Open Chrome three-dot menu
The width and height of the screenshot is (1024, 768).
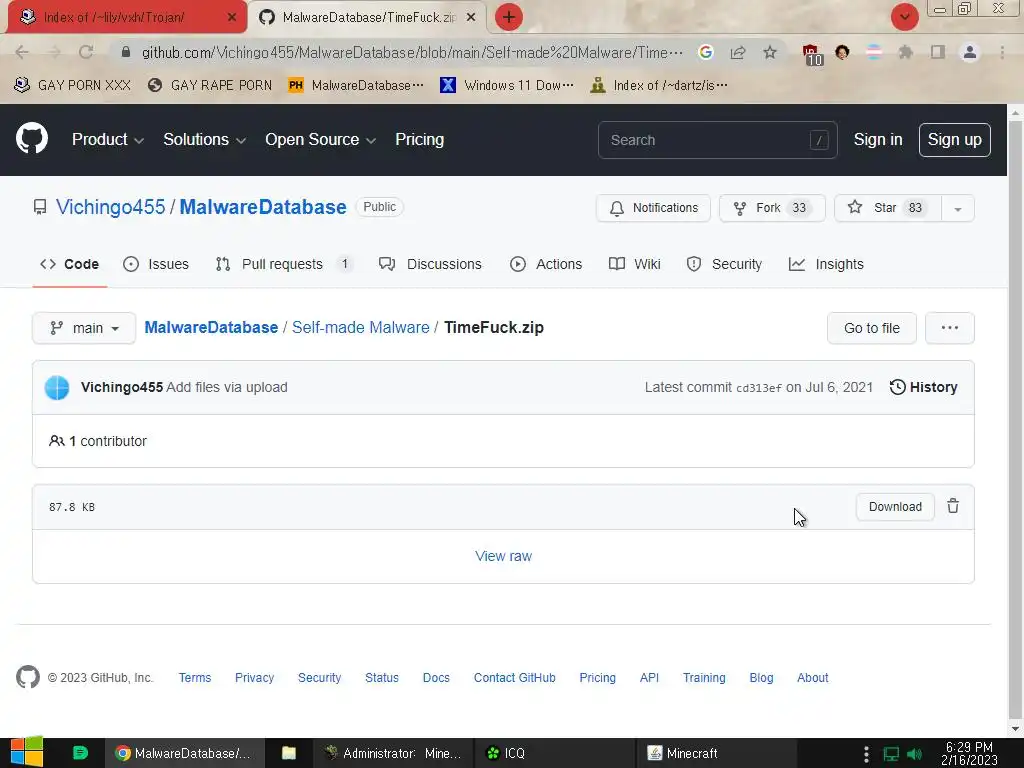pyautogui.click(x=1002, y=52)
